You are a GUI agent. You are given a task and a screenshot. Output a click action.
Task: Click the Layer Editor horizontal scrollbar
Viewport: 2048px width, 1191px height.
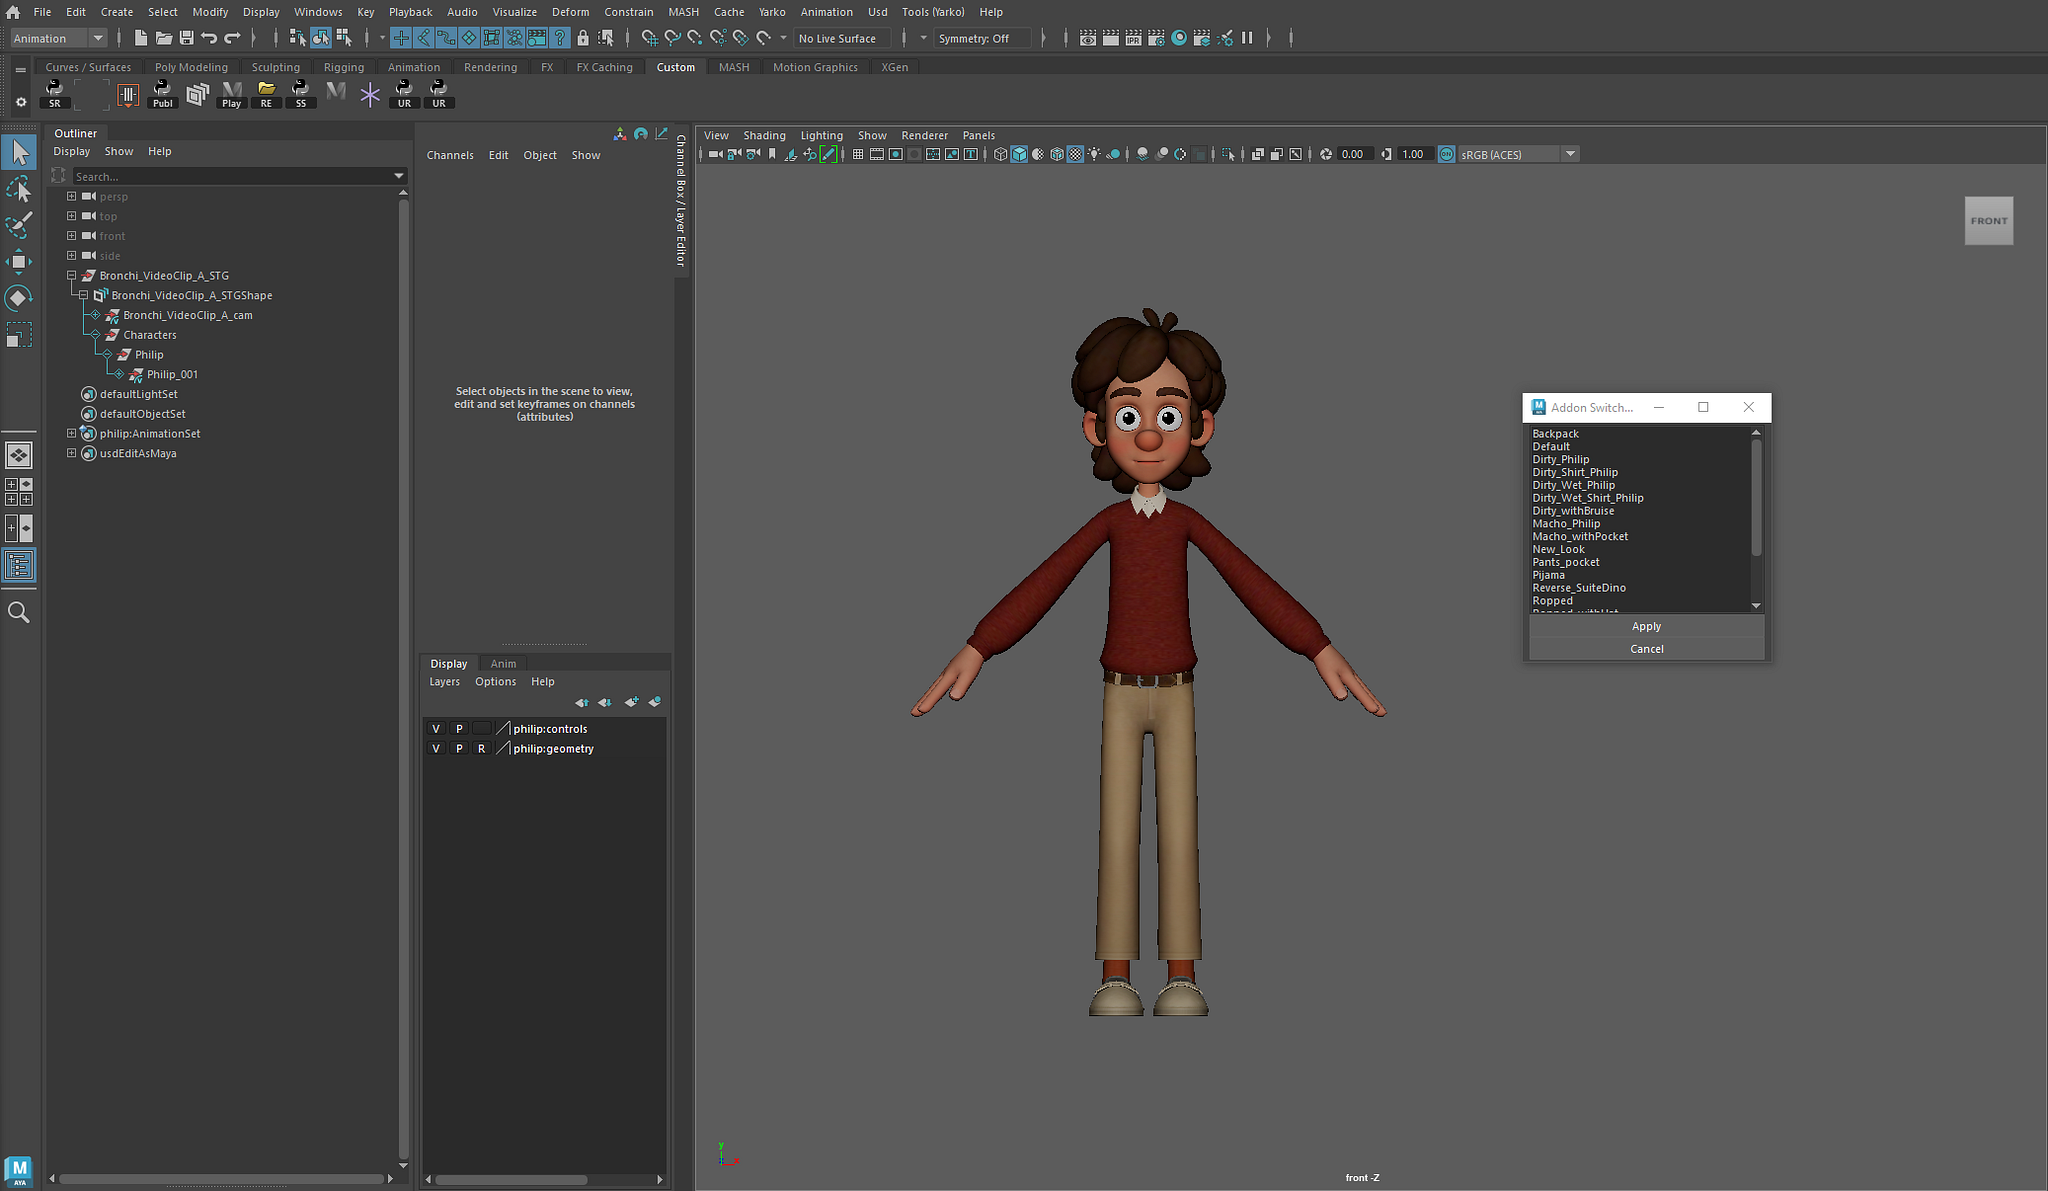(x=512, y=1179)
